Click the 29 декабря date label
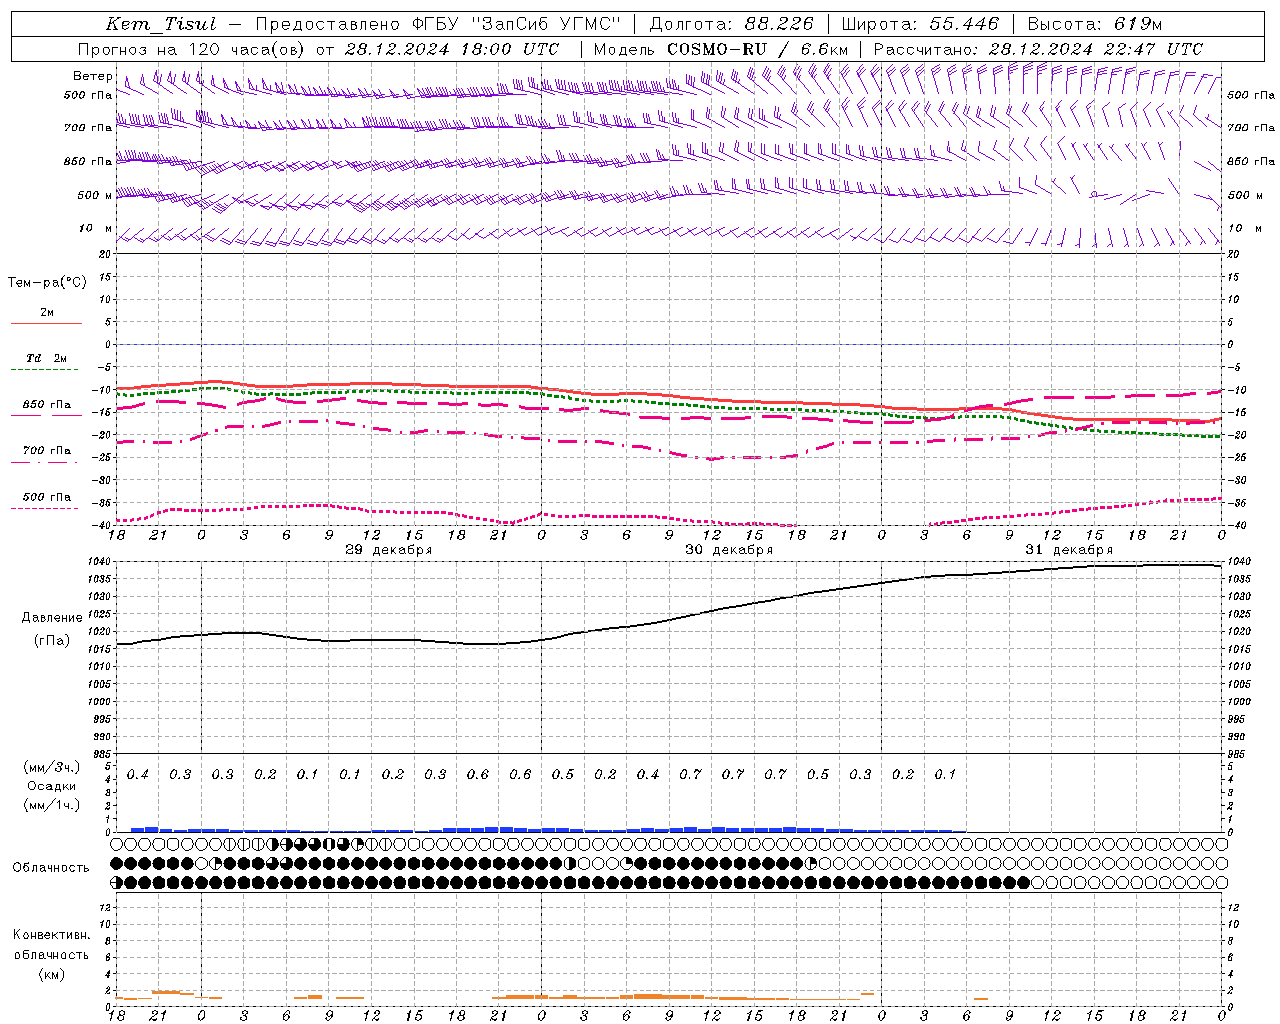 click(x=389, y=550)
